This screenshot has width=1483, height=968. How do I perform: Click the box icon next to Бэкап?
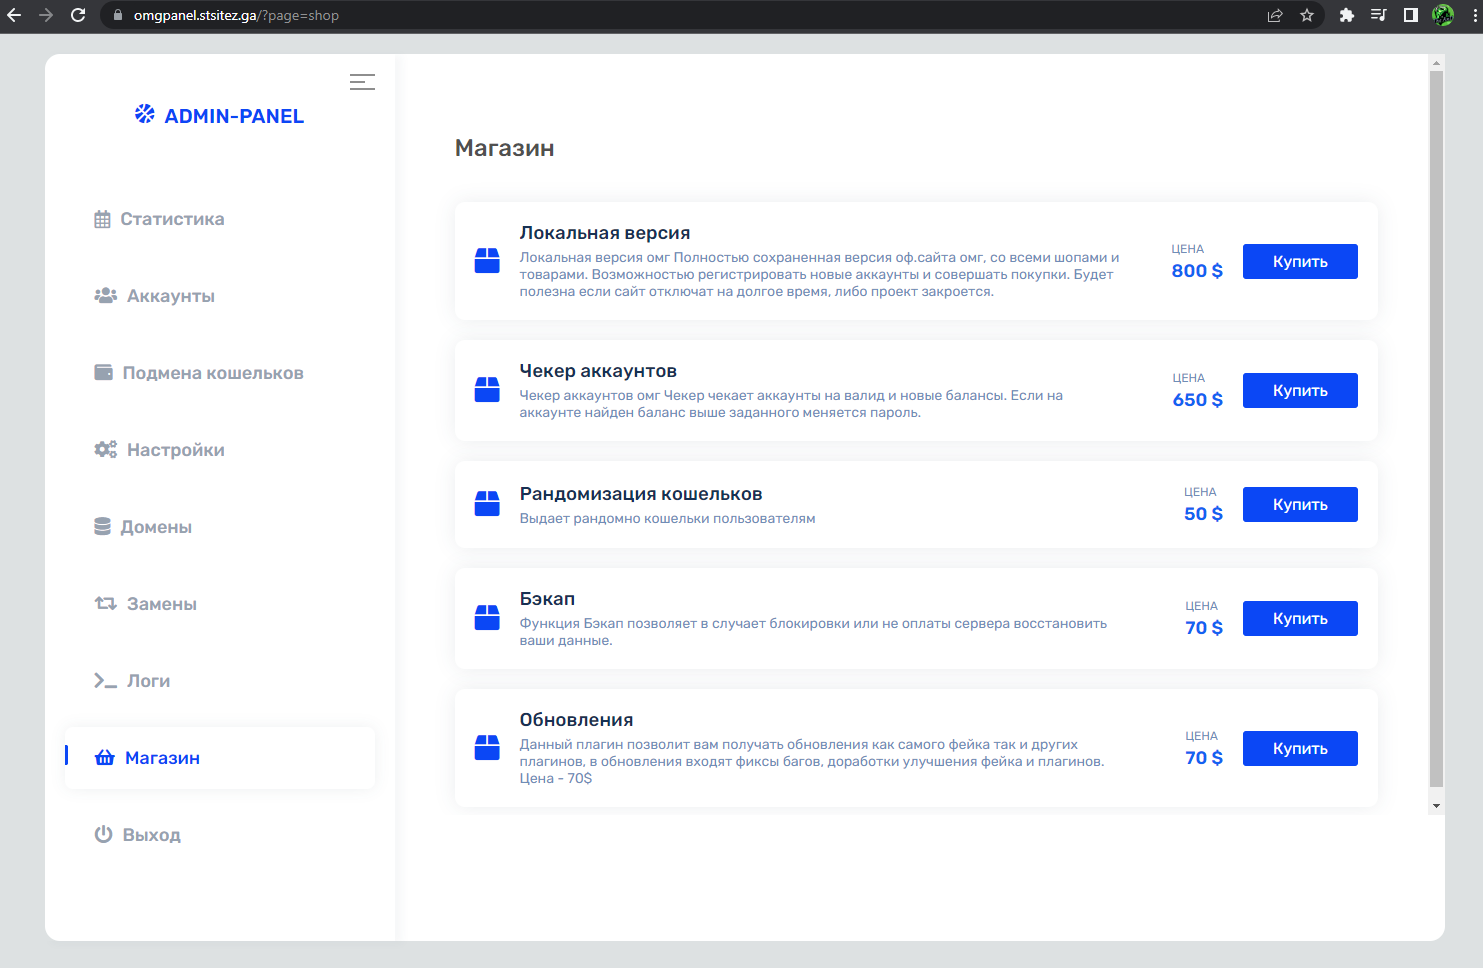(487, 618)
